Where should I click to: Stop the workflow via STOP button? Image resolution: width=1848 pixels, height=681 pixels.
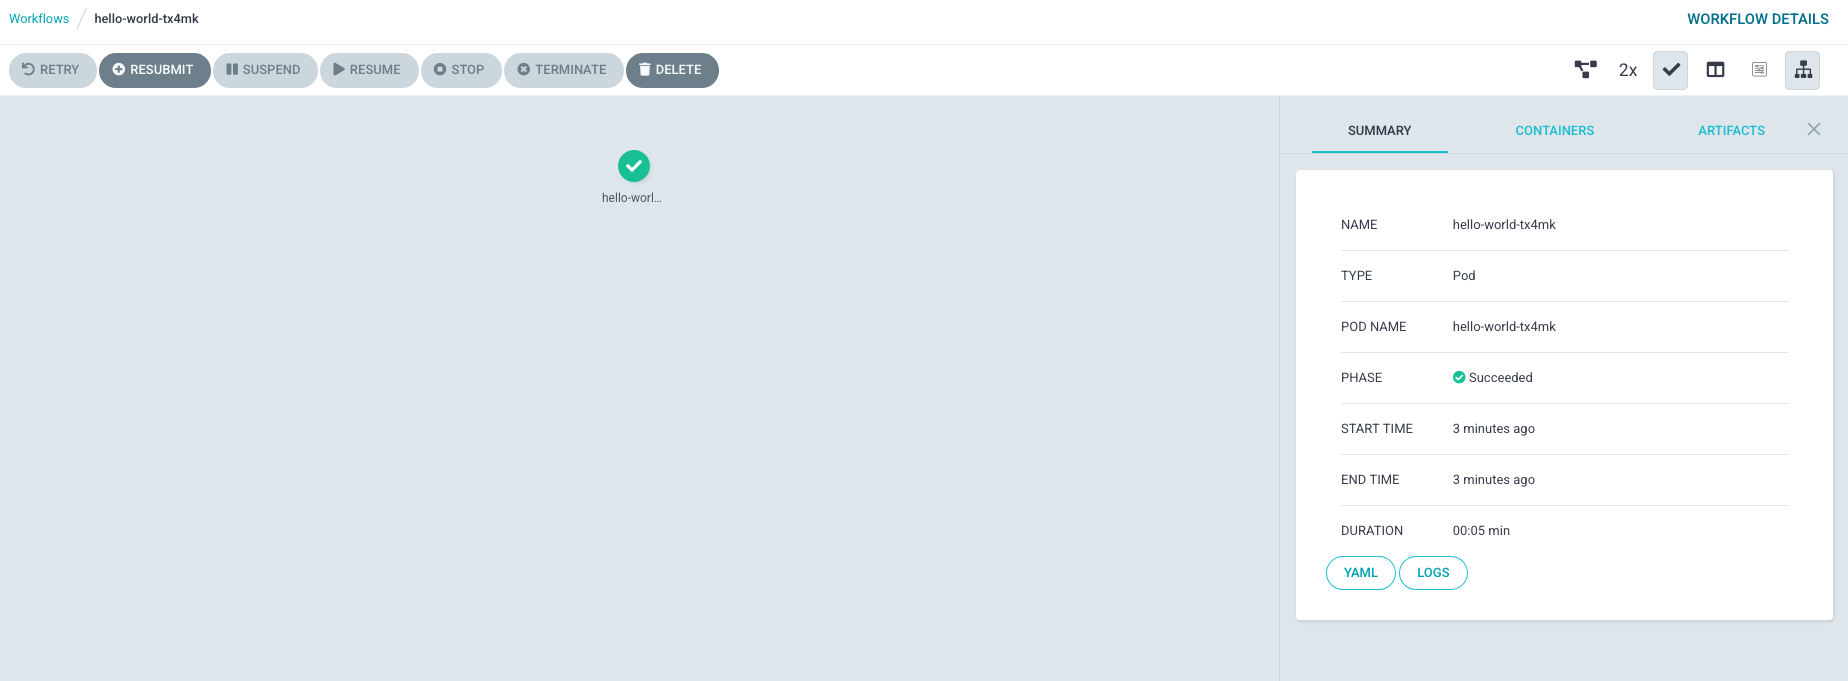(461, 70)
